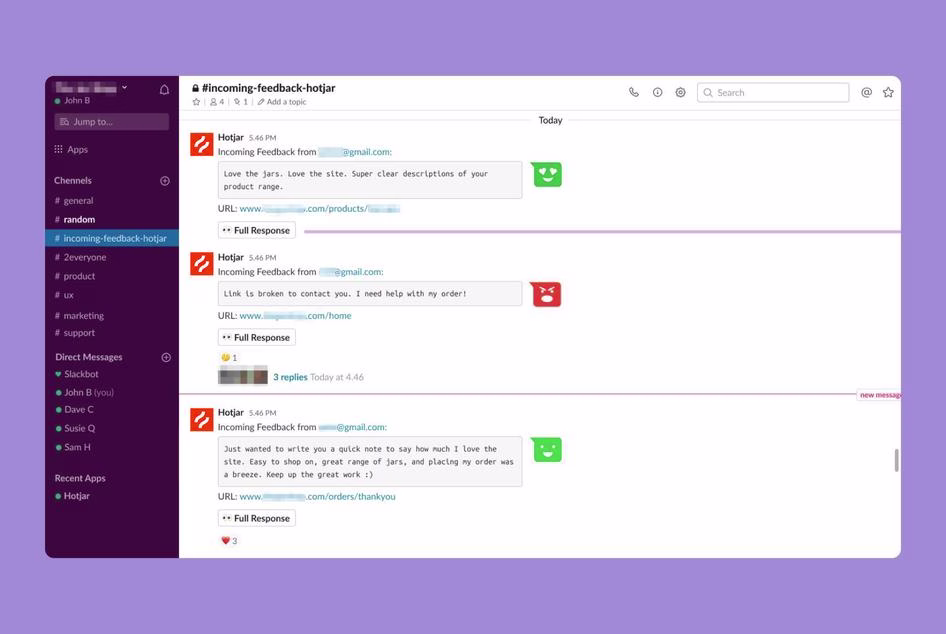Expand Full Response on the jars feedback
Image resolution: width=946 pixels, height=634 pixels.
[256, 229]
